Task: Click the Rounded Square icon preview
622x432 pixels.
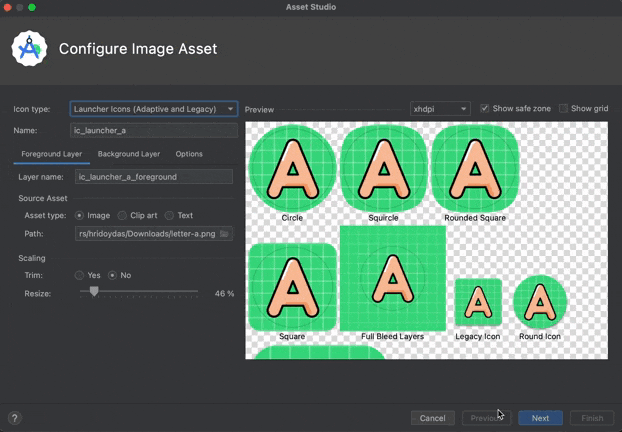Action: pyautogui.click(x=475, y=168)
